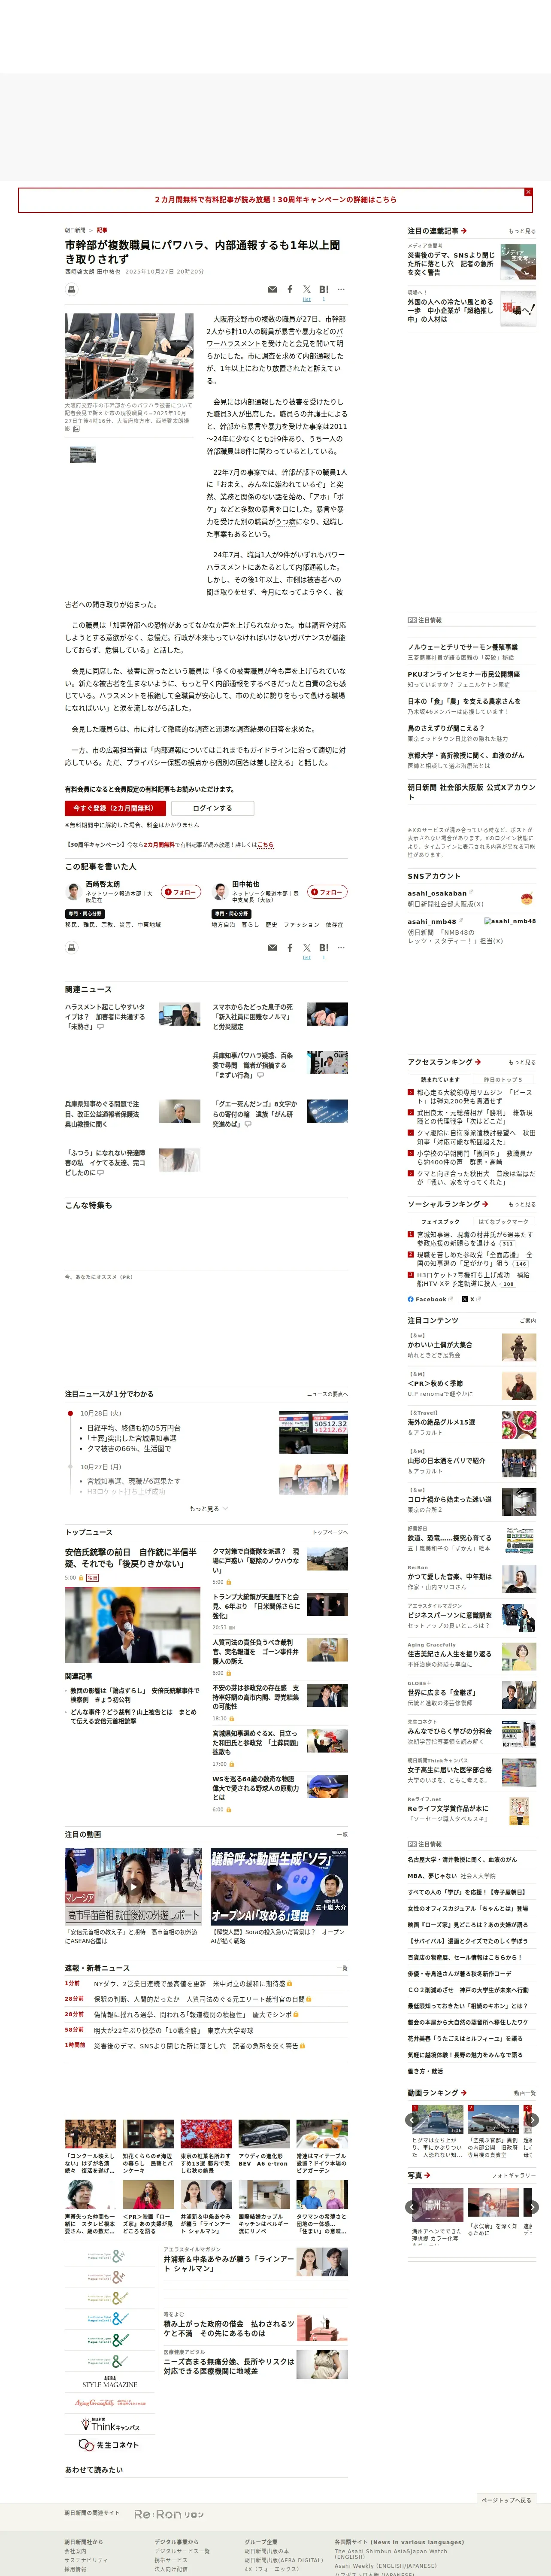The width and height of the screenshot is (551, 2576).
Task: Share on X from bottom share bar
Action: pyautogui.click(x=307, y=948)
